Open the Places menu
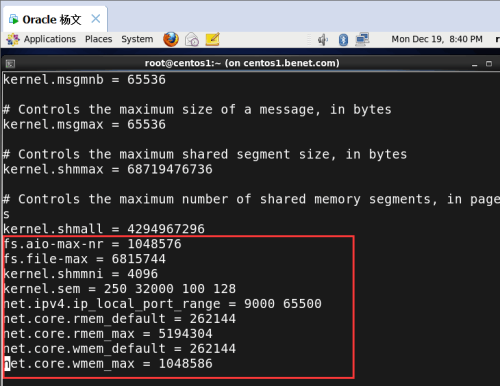 pos(98,39)
